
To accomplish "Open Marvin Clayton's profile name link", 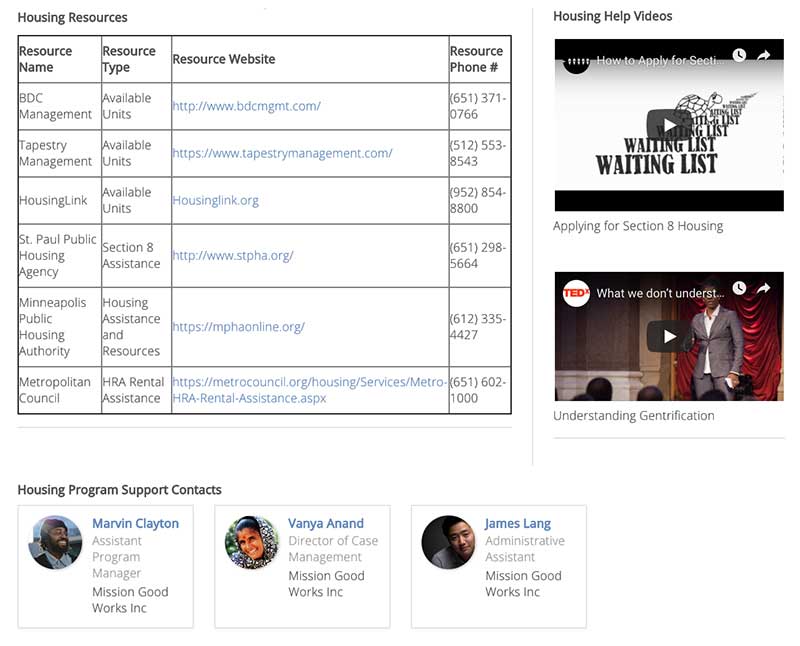I will (135, 524).
